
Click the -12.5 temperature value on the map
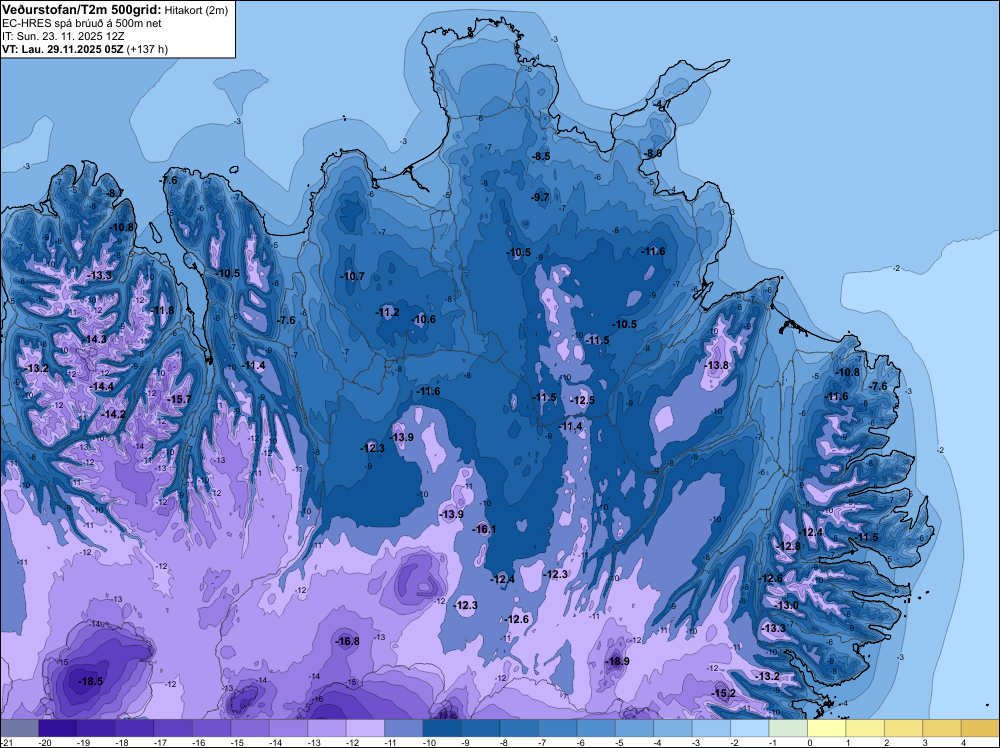582,400
